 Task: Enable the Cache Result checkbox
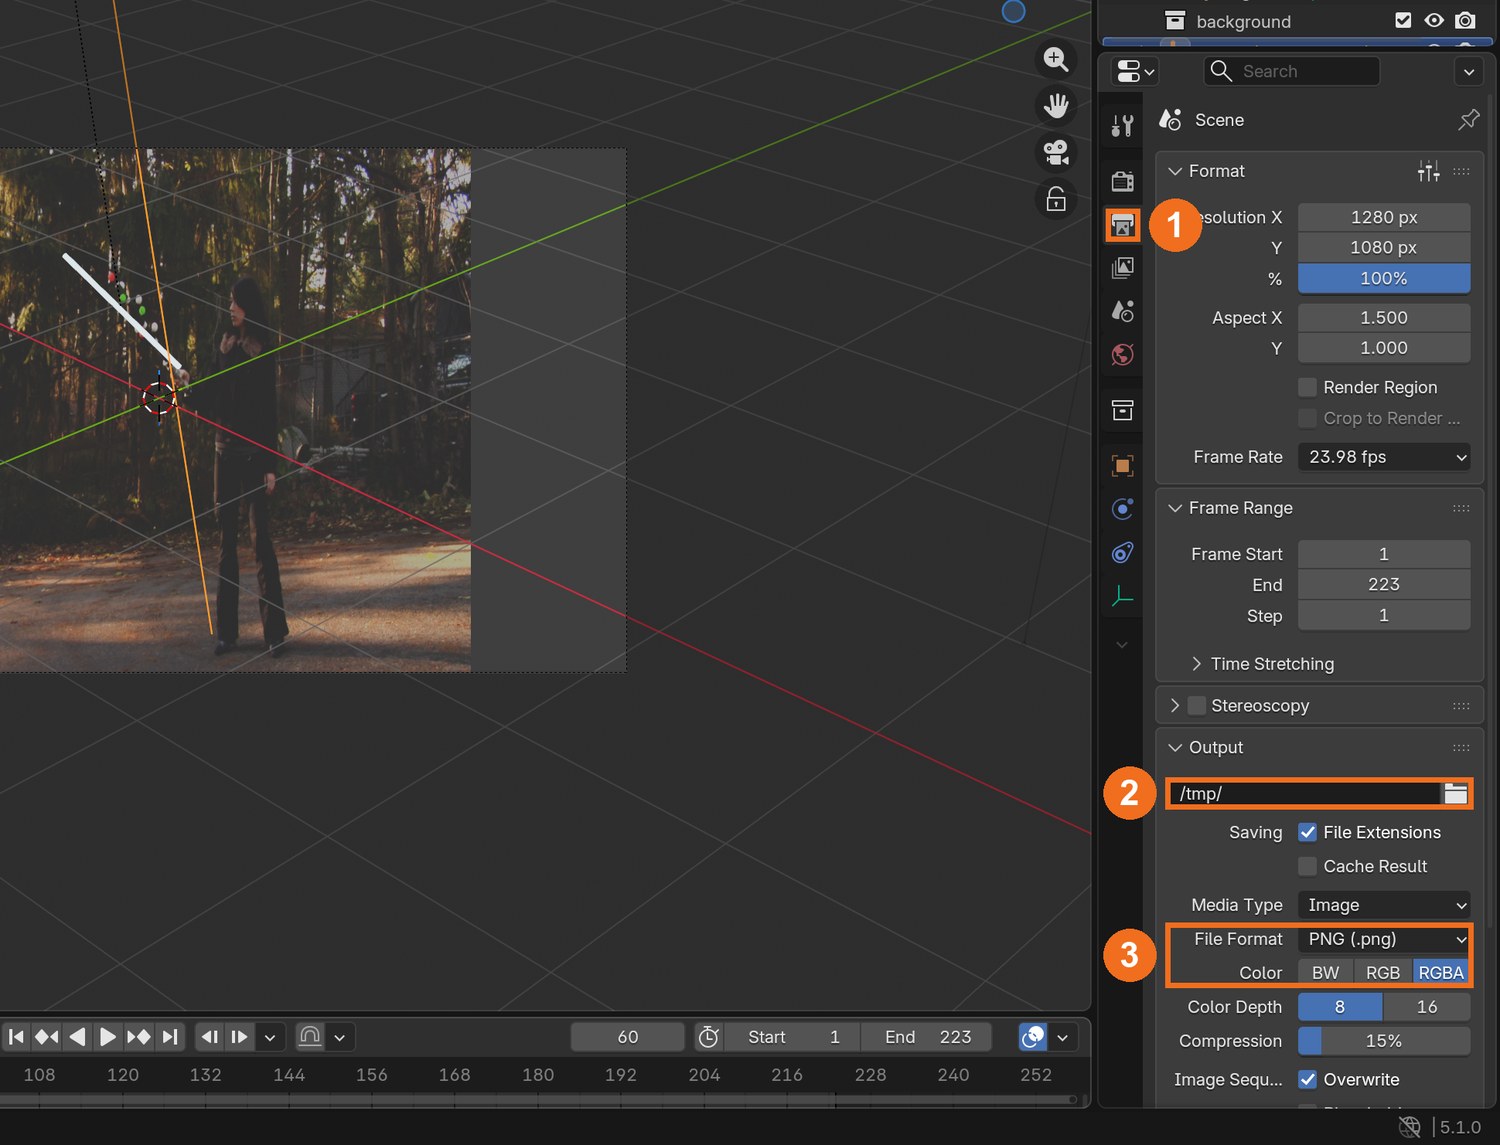coord(1307,866)
